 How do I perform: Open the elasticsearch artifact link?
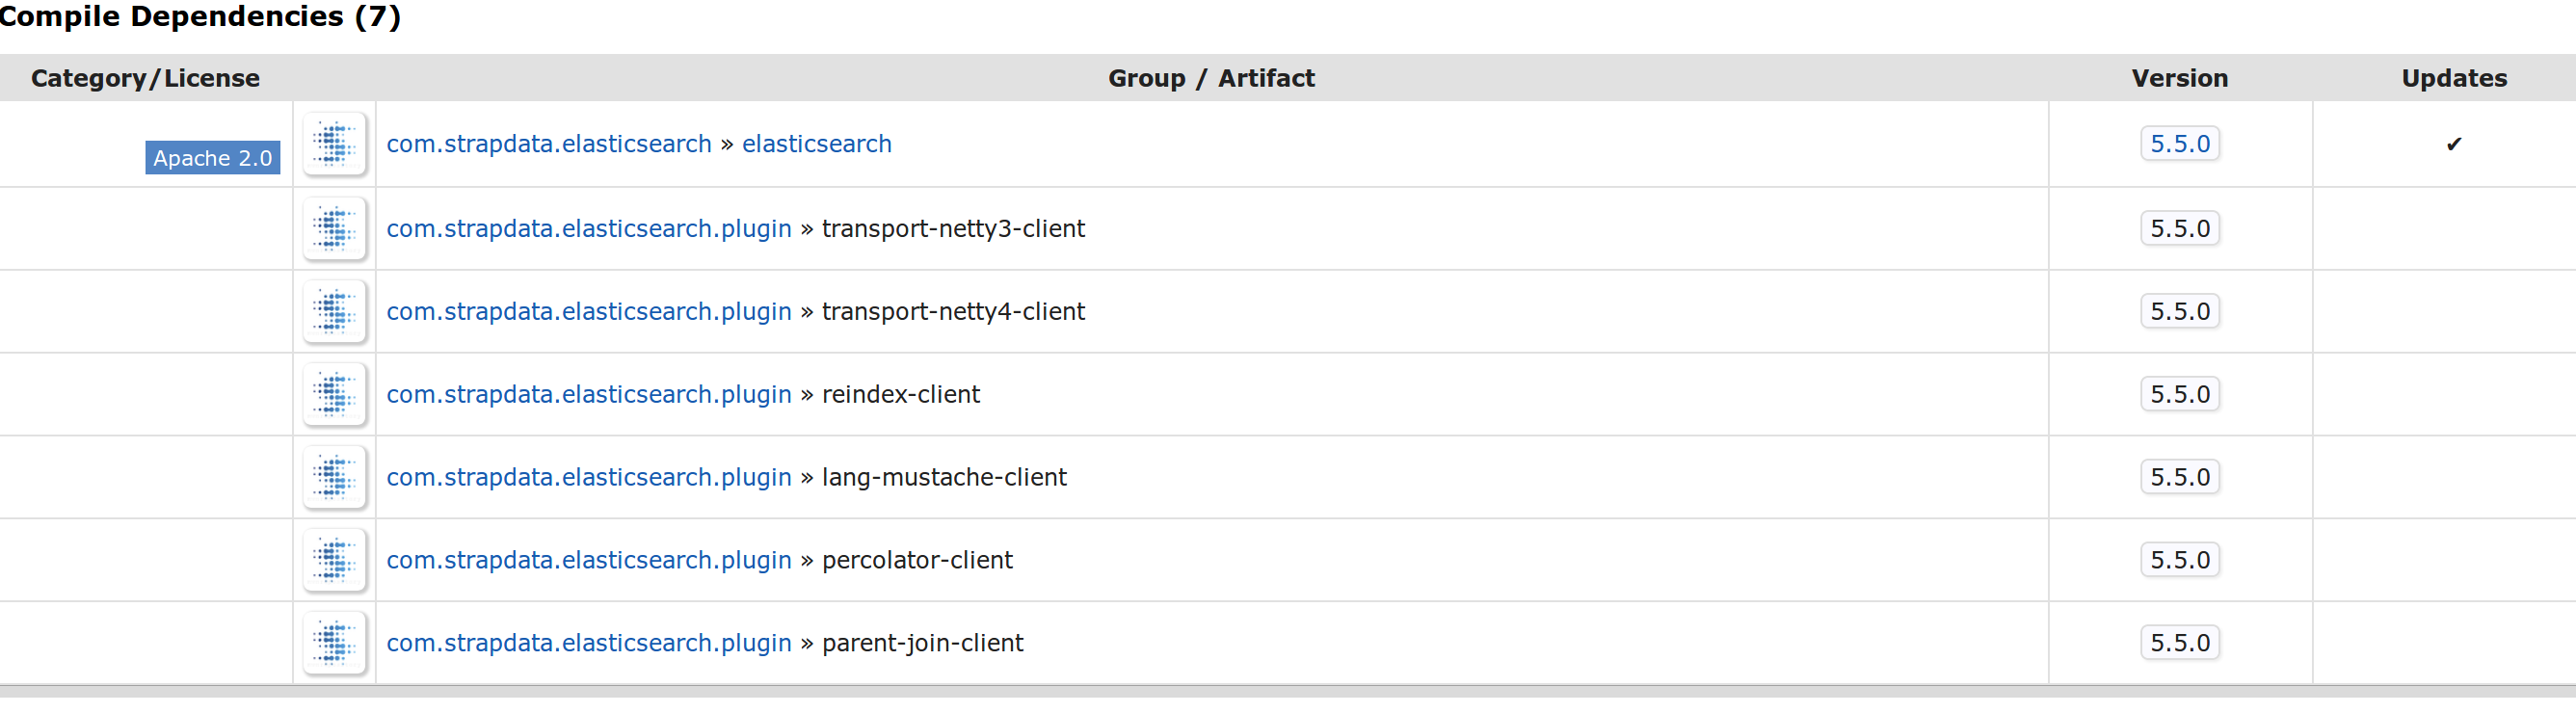click(x=817, y=144)
